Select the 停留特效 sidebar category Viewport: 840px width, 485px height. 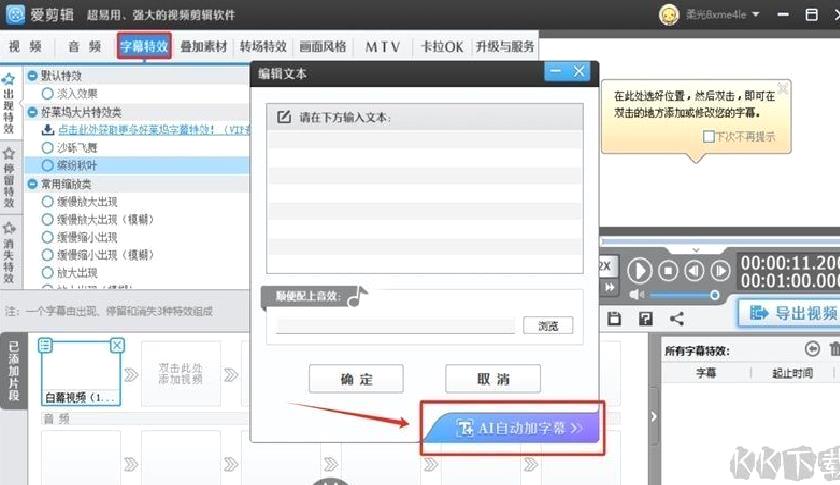pos(9,177)
